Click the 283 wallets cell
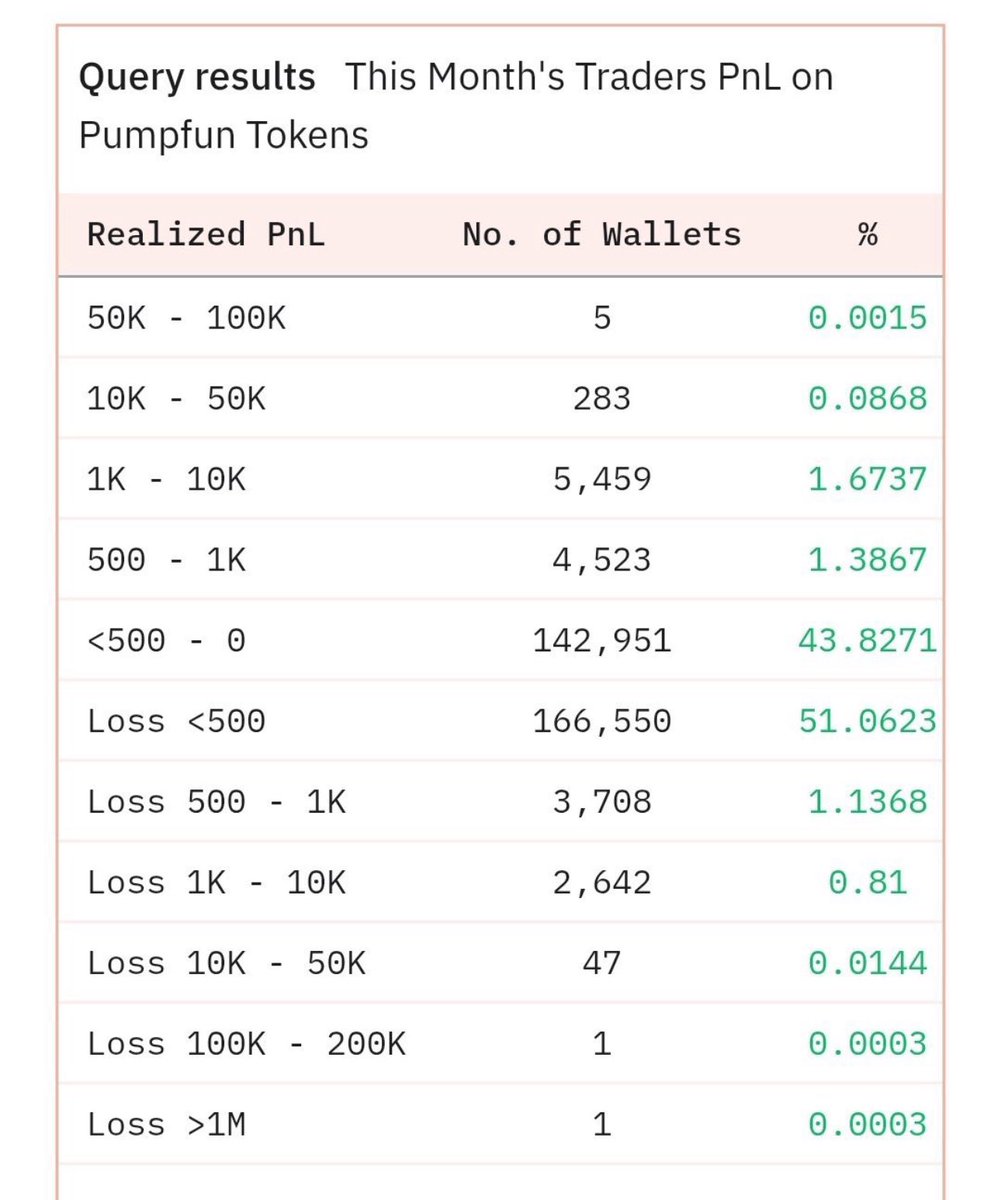The height and width of the screenshot is (1200, 1001). pos(602,399)
